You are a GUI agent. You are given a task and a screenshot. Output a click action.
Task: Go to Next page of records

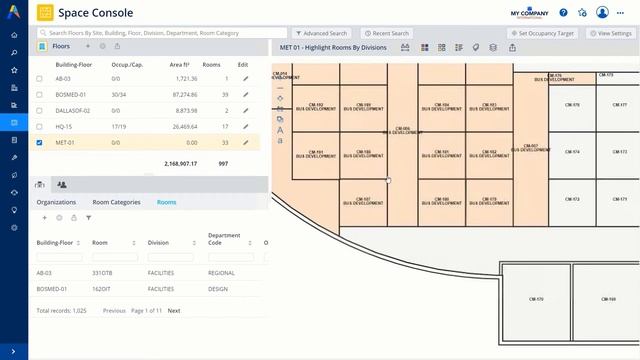point(174,311)
